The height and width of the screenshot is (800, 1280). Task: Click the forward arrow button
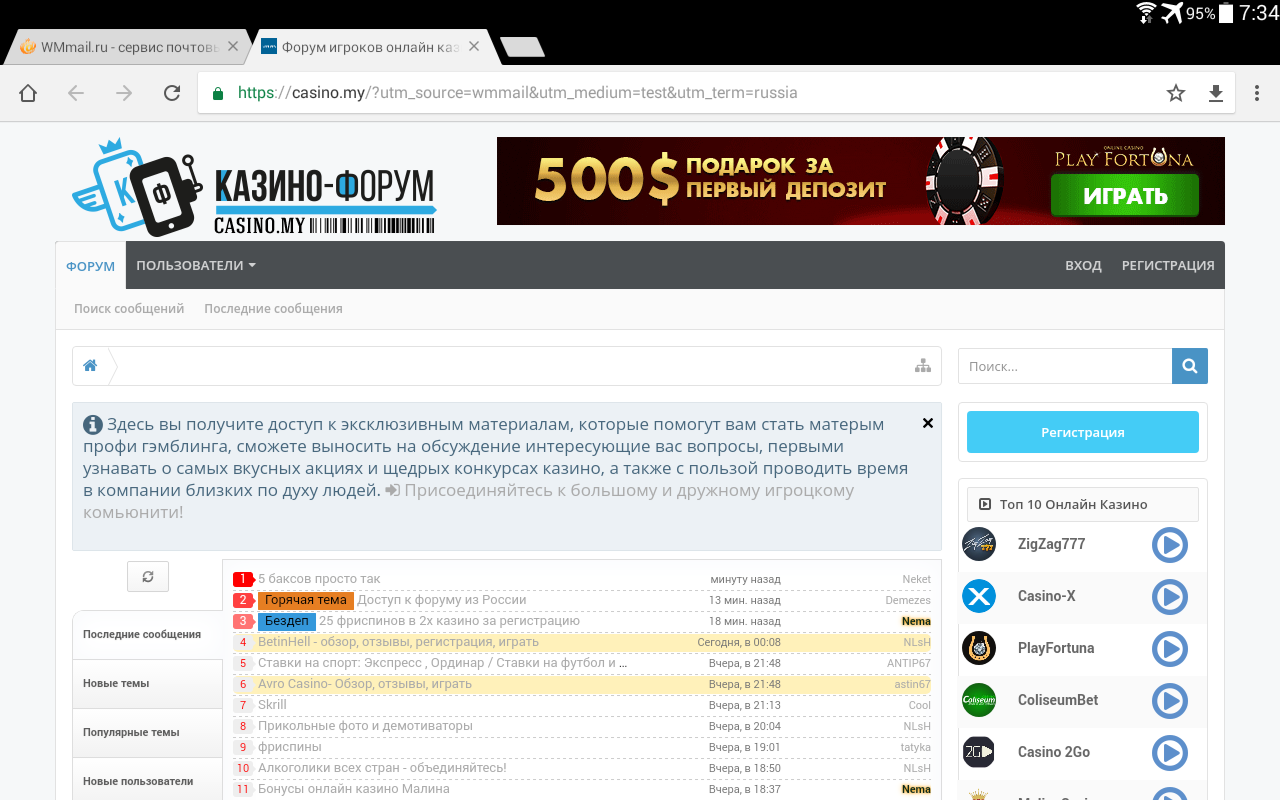point(124,93)
